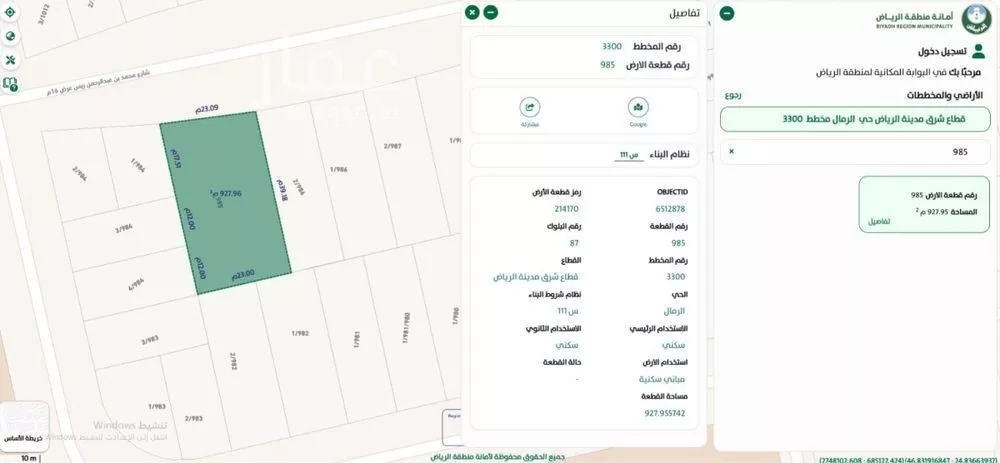
Task: Click the coordinates readout in status bar
Action: pyautogui.click(x=909, y=459)
